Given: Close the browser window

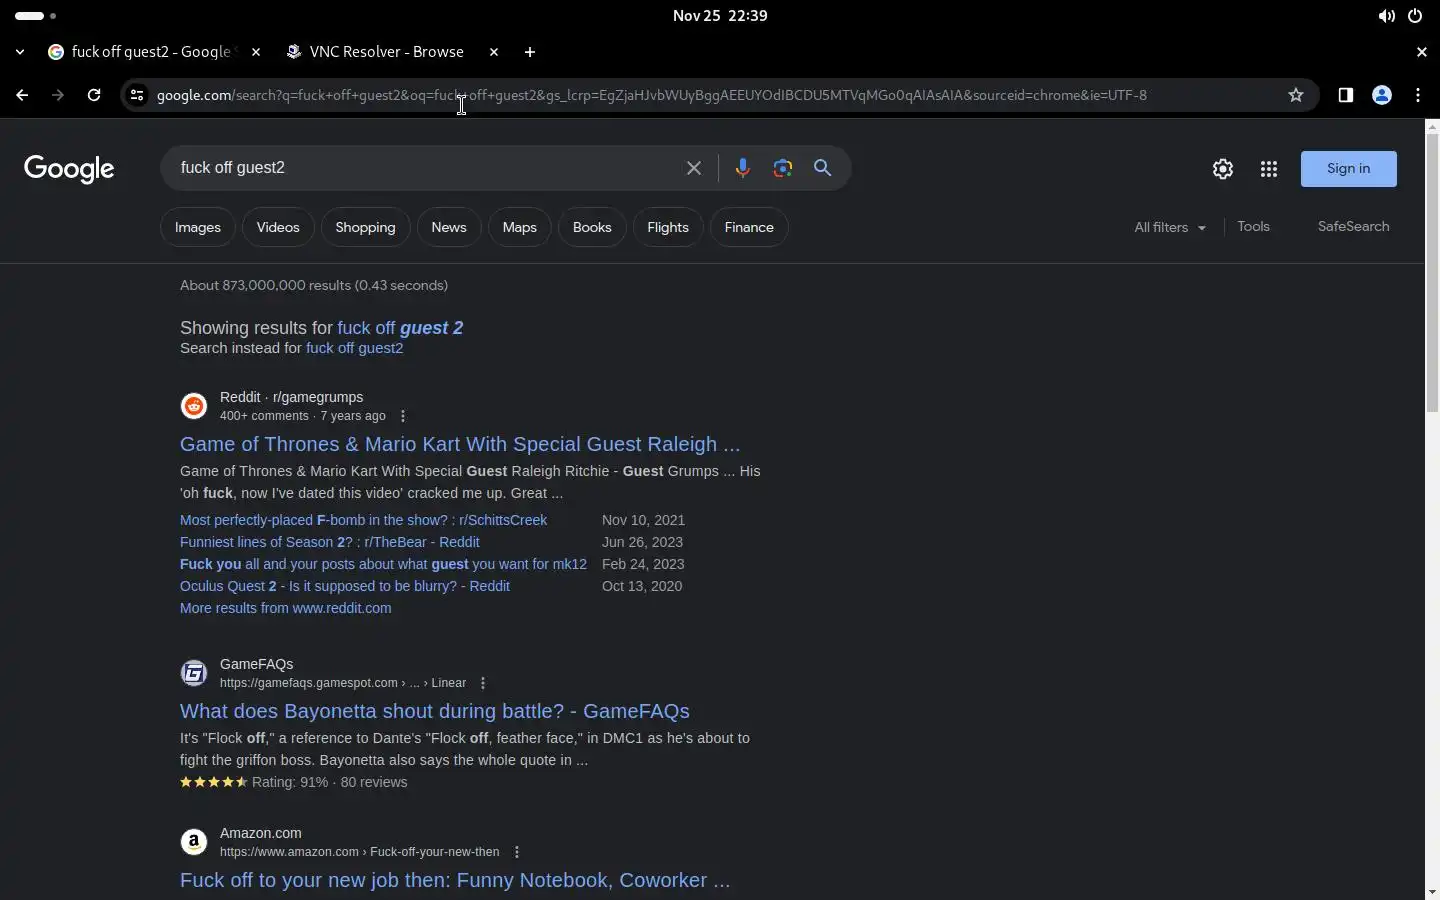Looking at the screenshot, I should (1421, 52).
